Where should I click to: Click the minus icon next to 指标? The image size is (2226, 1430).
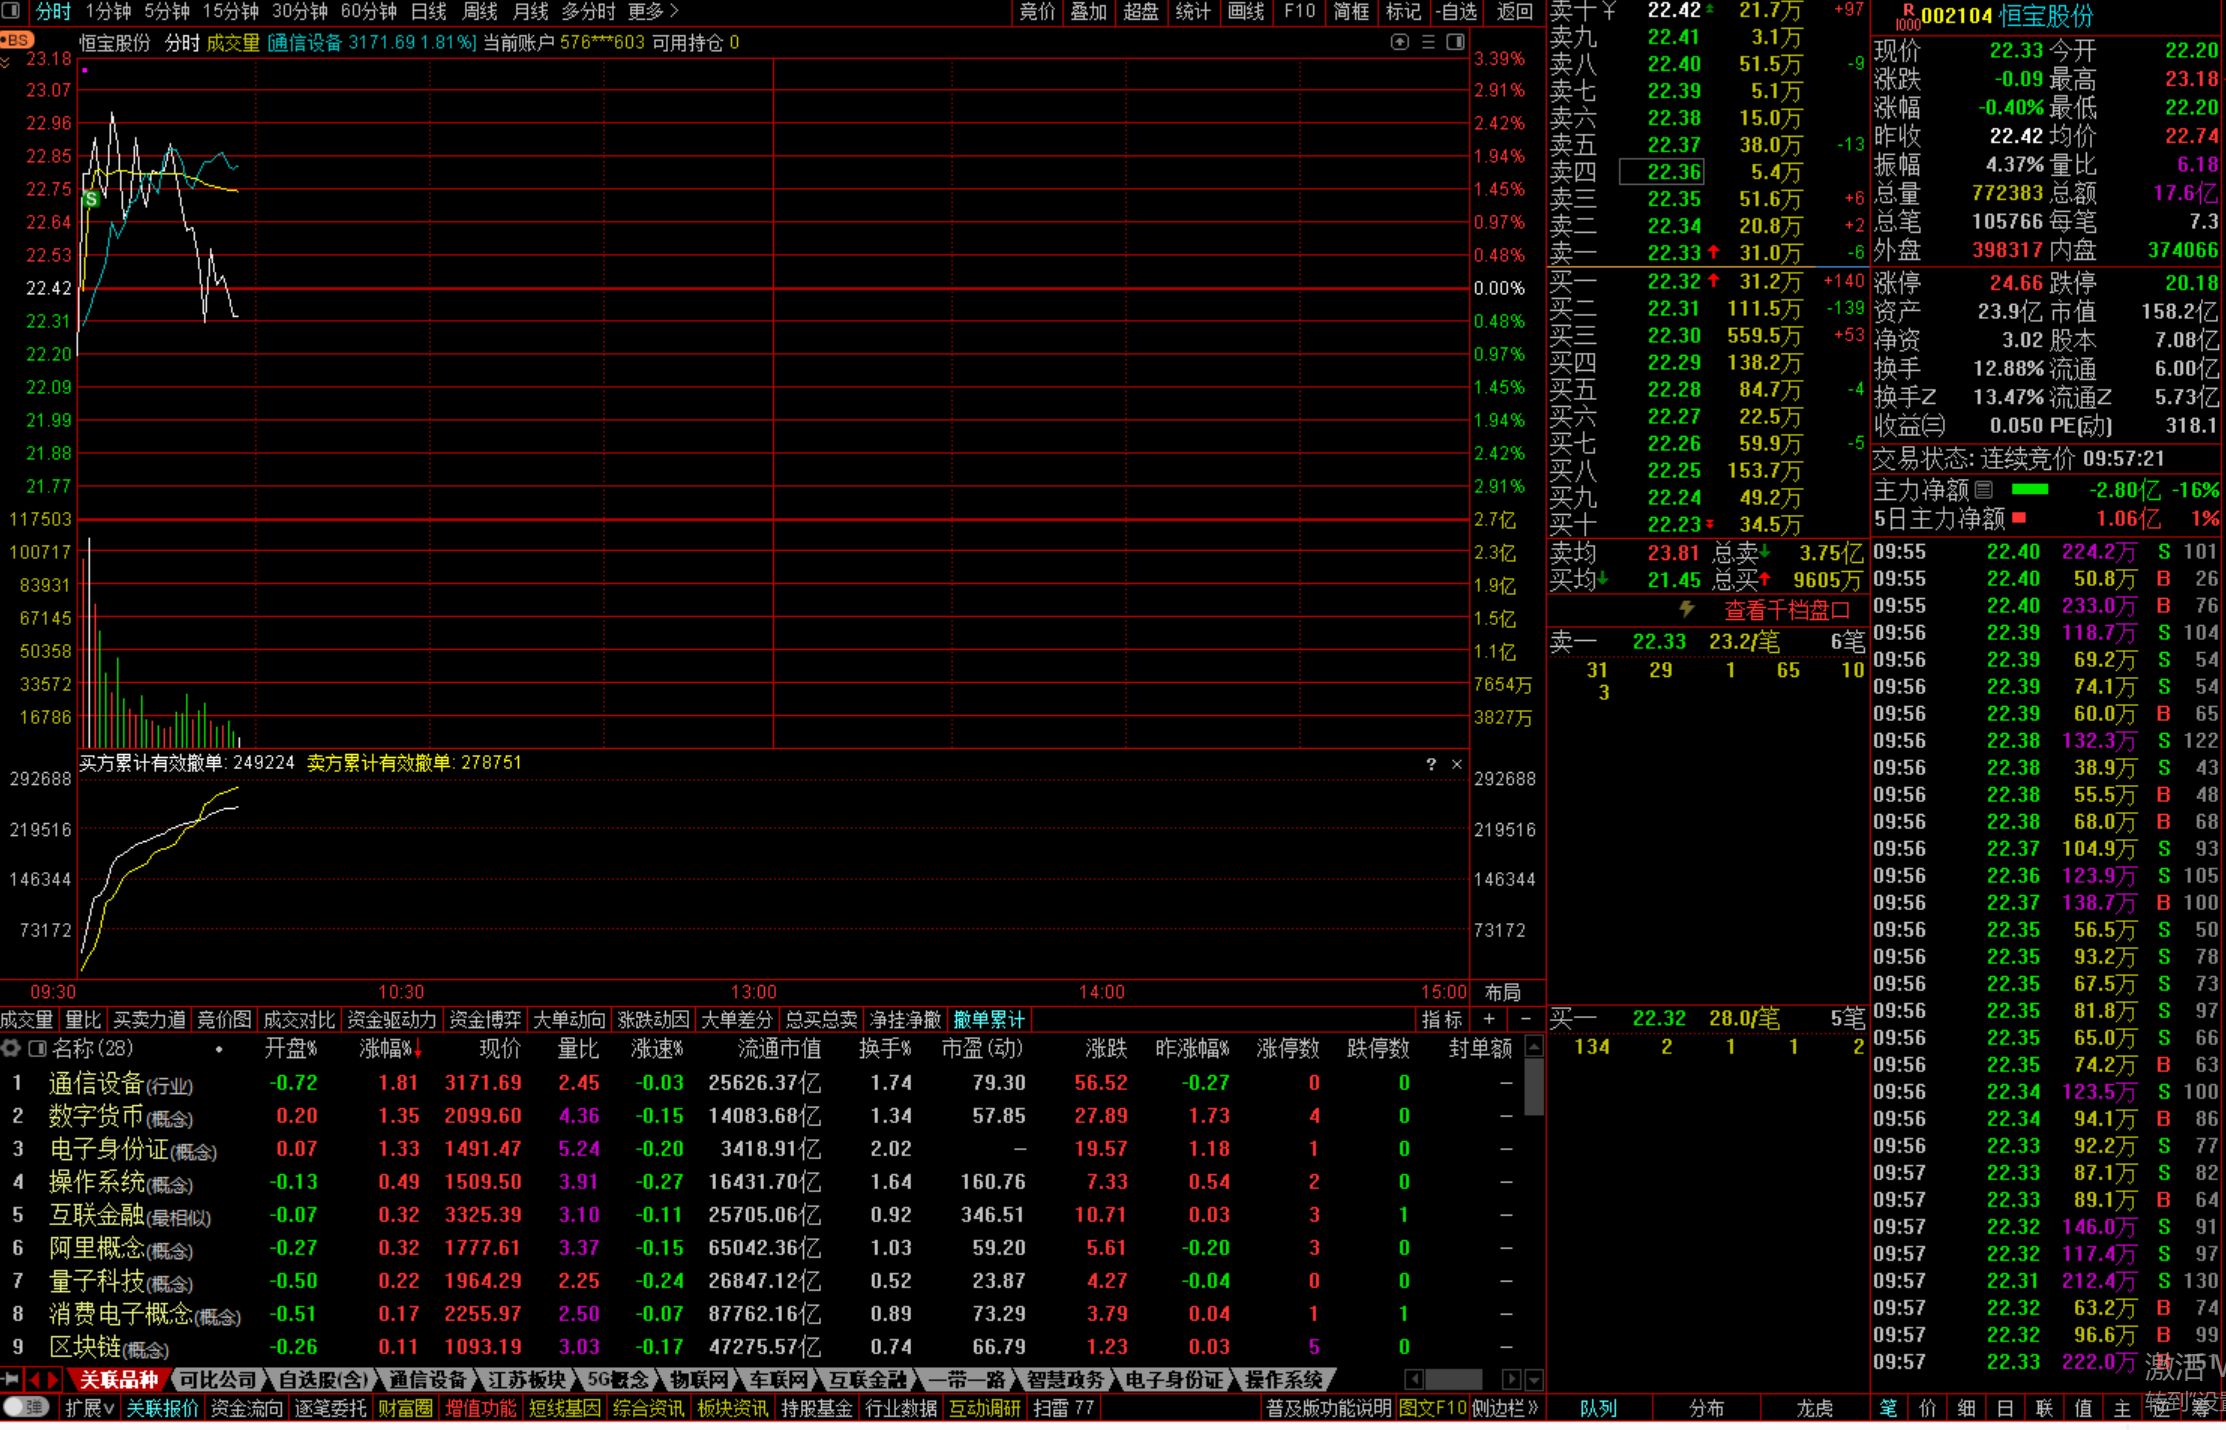tap(1525, 1019)
